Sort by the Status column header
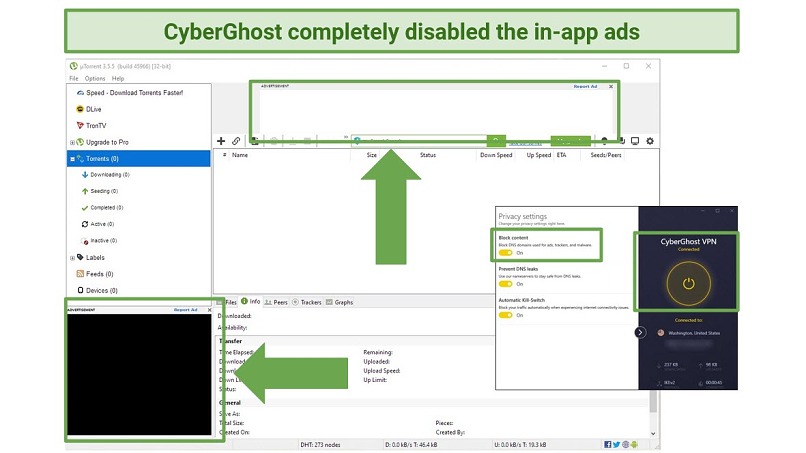The height and width of the screenshot is (453, 806). pyautogui.click(x=428, y=155)
